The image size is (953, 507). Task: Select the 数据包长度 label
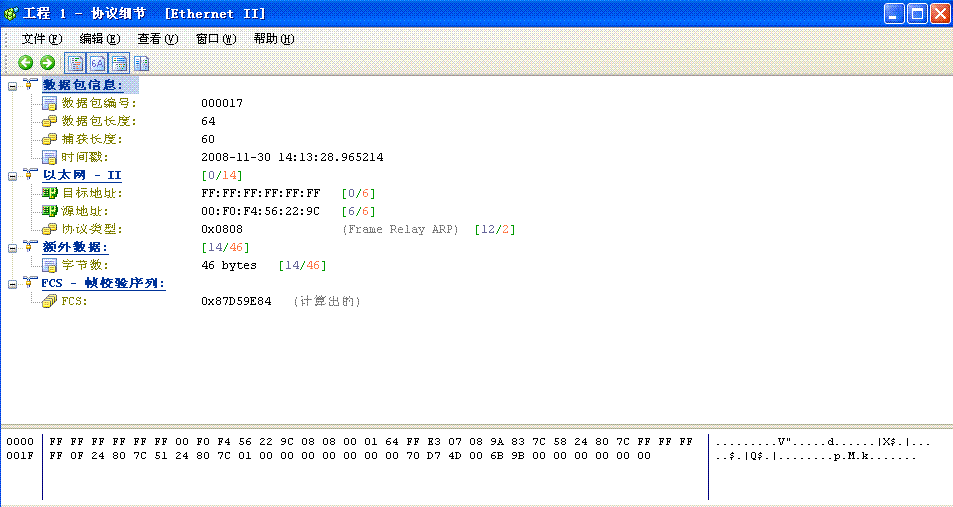[99, 122]
